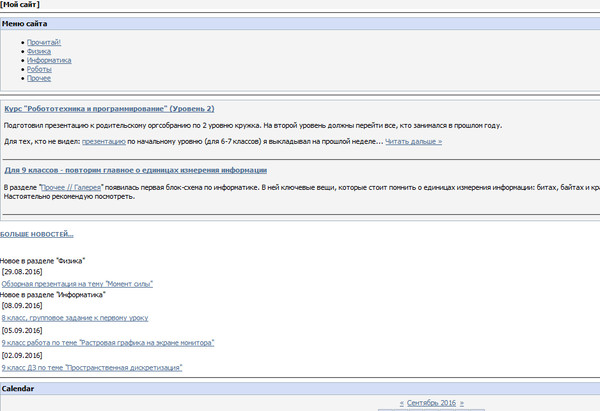The width and height of the screenshot is (600, 411).
Task: Go to previous month in calendar
Action: pyautogui.click(x=401, y=403)
